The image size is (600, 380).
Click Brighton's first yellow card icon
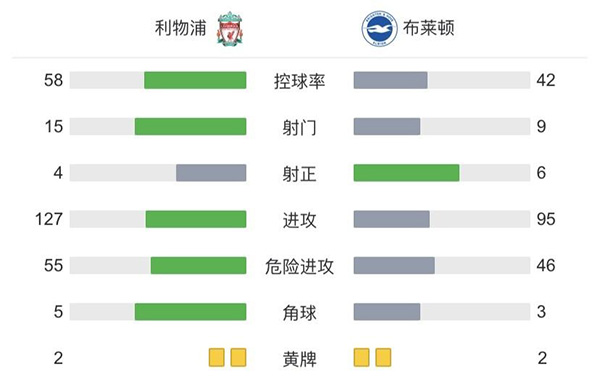tap(362, 357)
